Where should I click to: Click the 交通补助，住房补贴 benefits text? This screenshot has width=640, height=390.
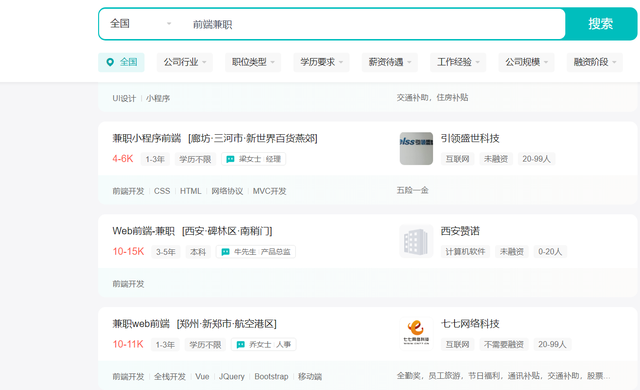pyautogui.click(x=432, y=98)
